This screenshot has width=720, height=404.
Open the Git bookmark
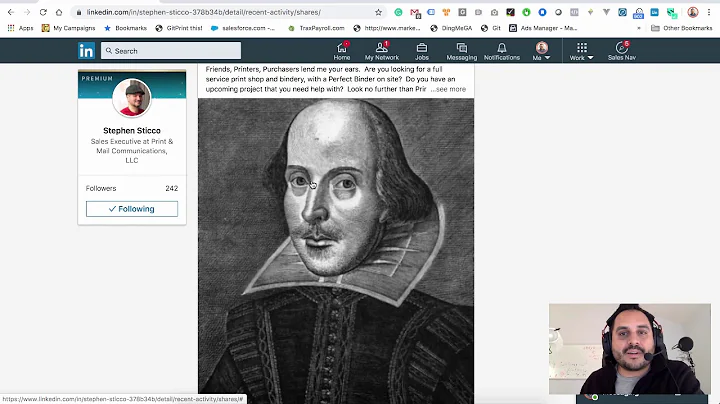point(491,28)
